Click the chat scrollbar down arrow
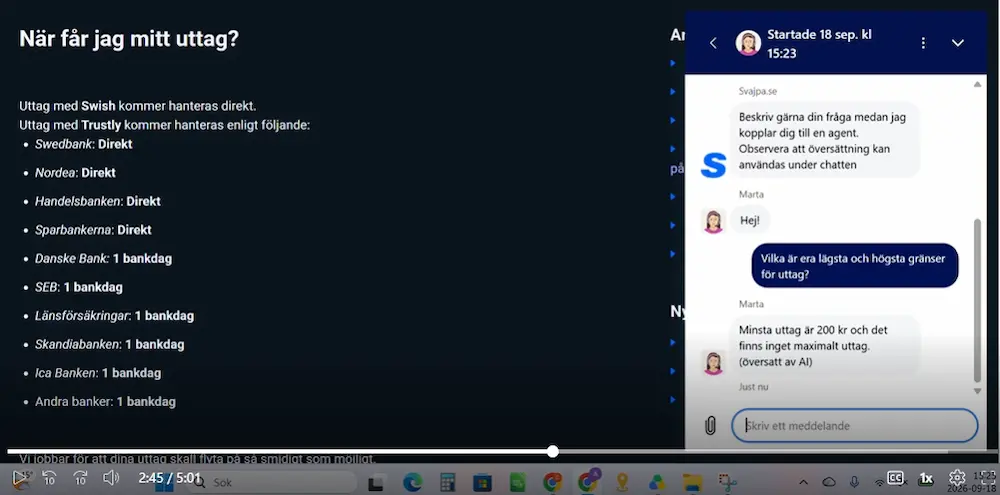 coord(977,390)
